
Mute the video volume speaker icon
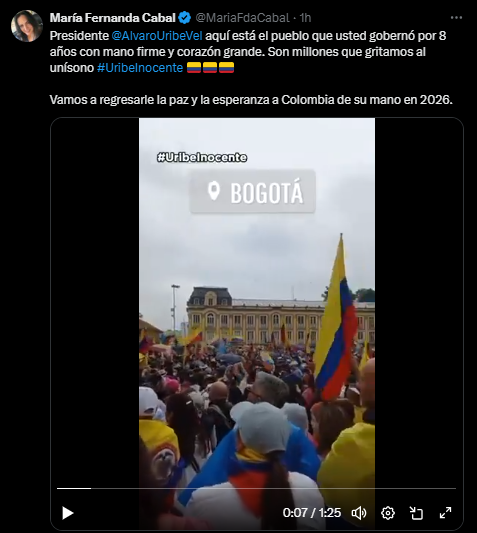tap(359, 513)
